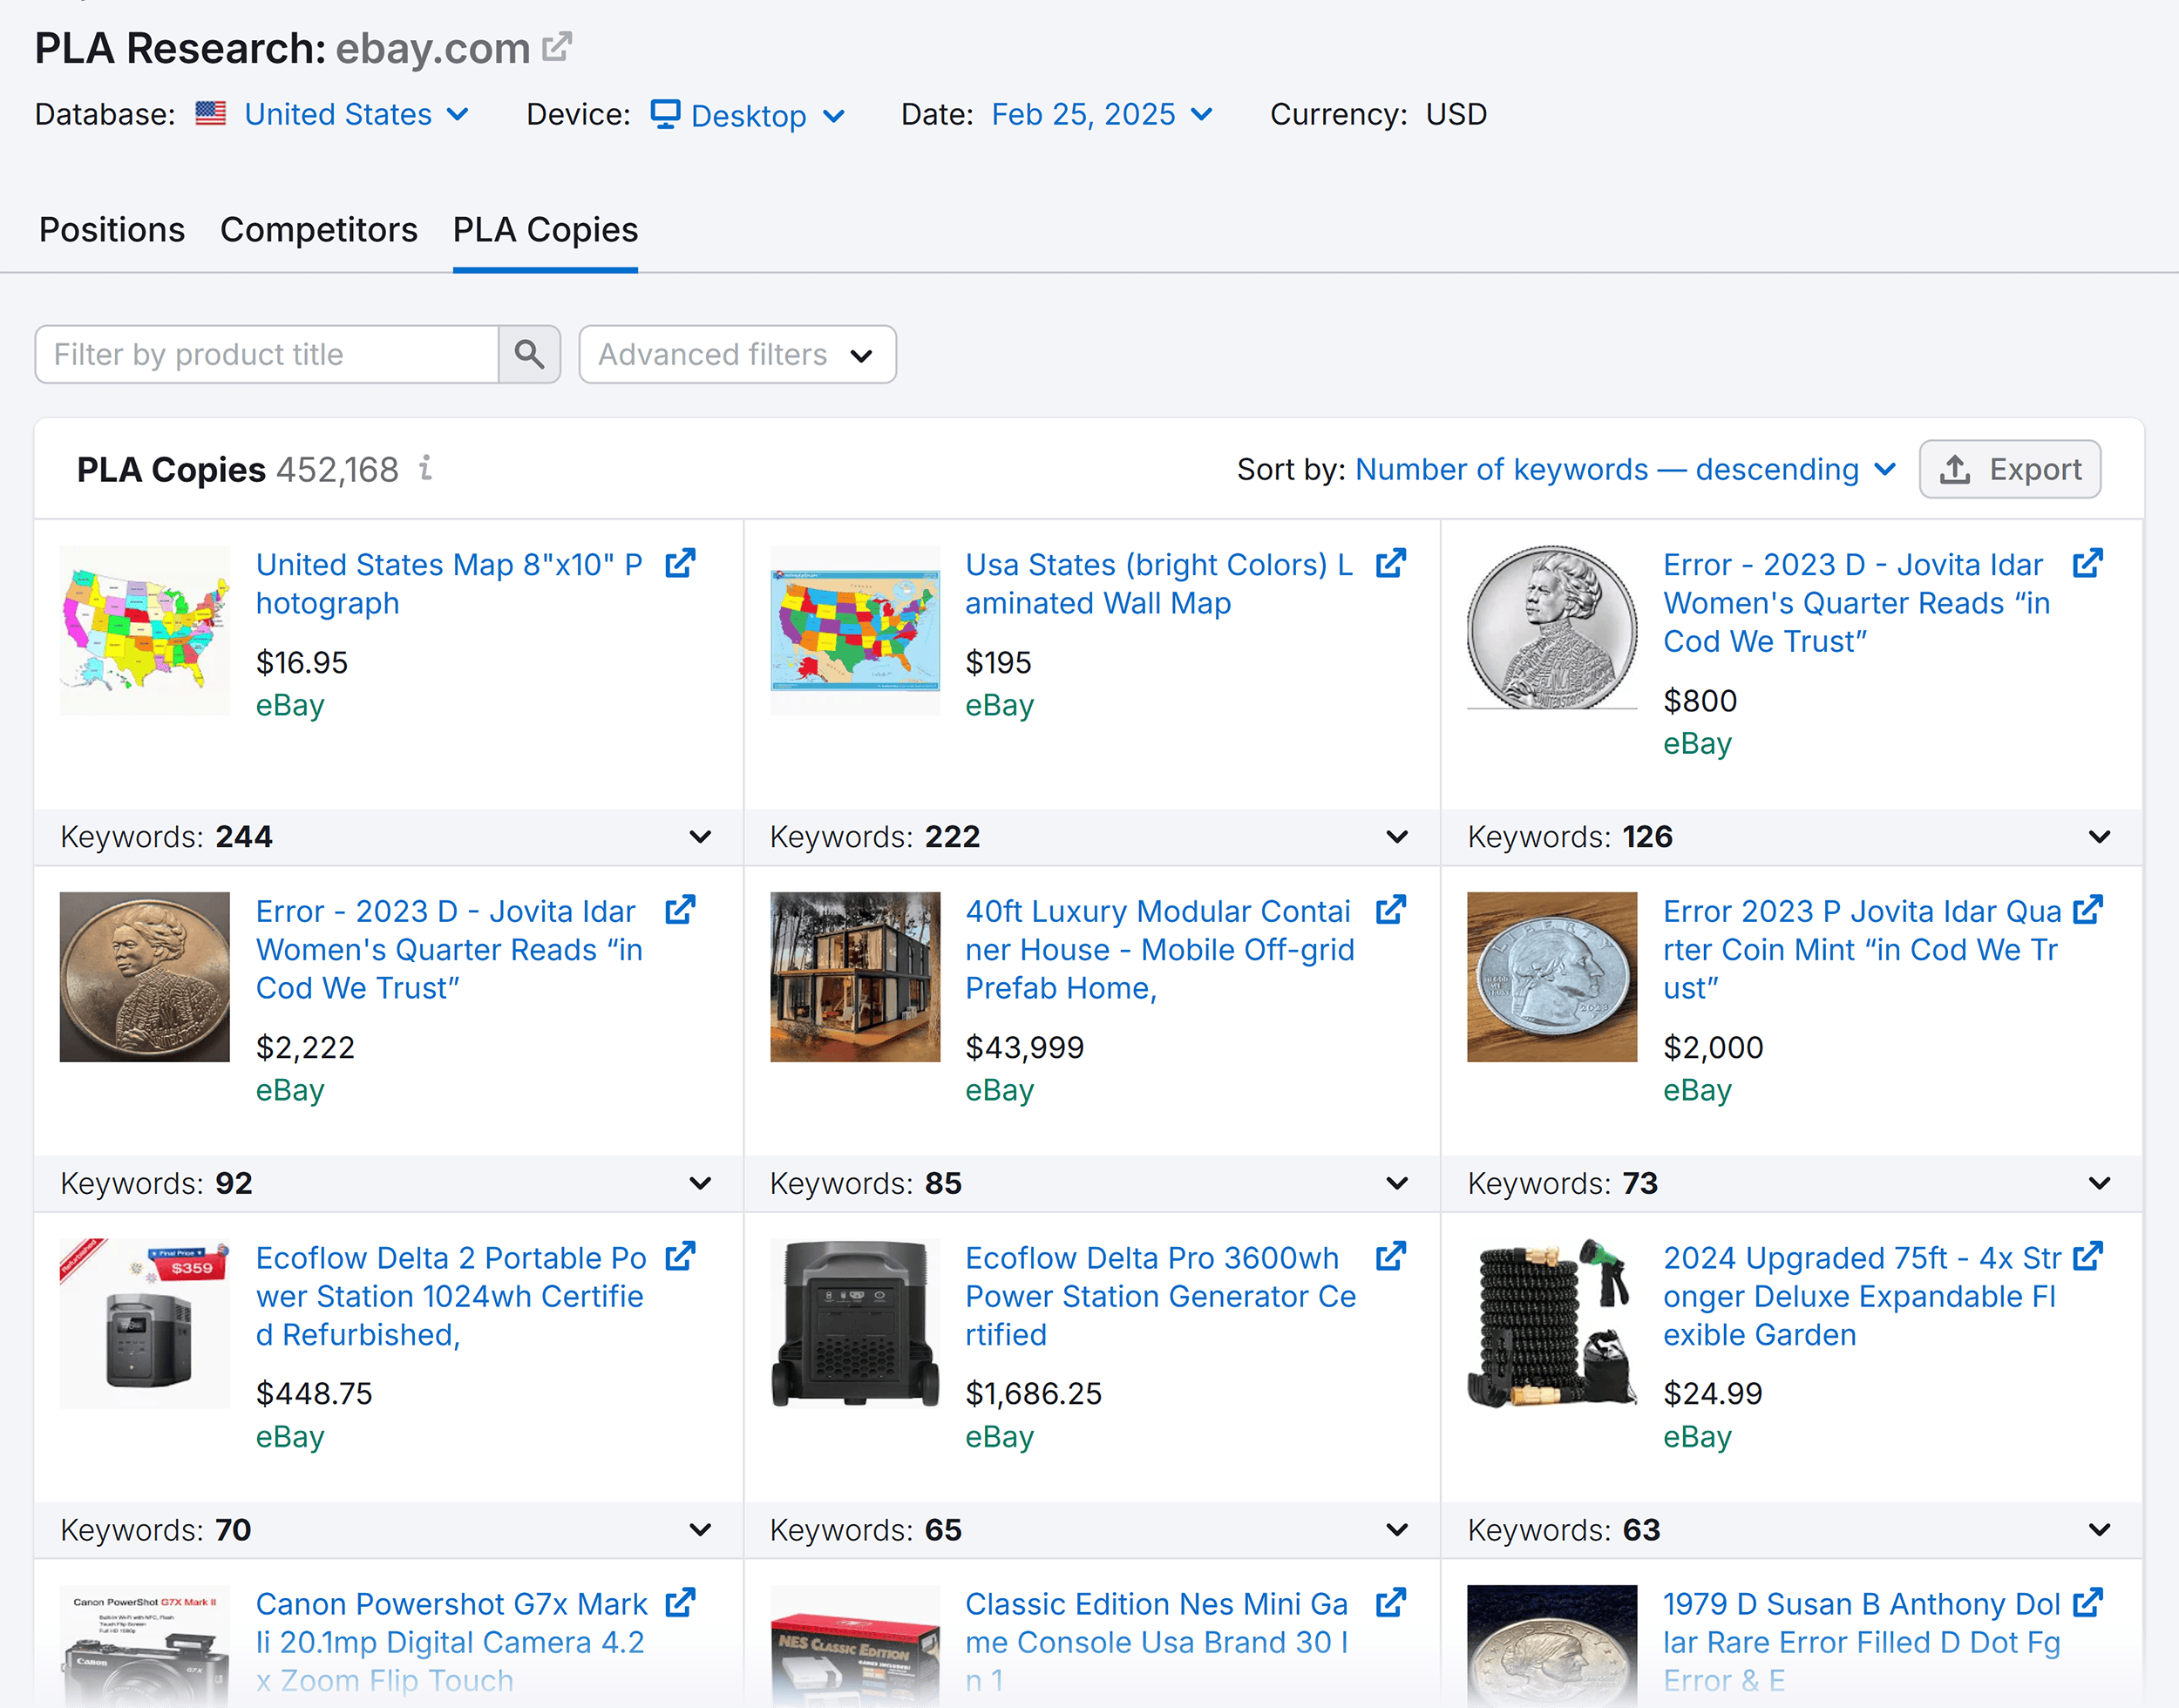Open external link for Canon Powershot G7x
2179x1708 pixels.
(680, 1603)
